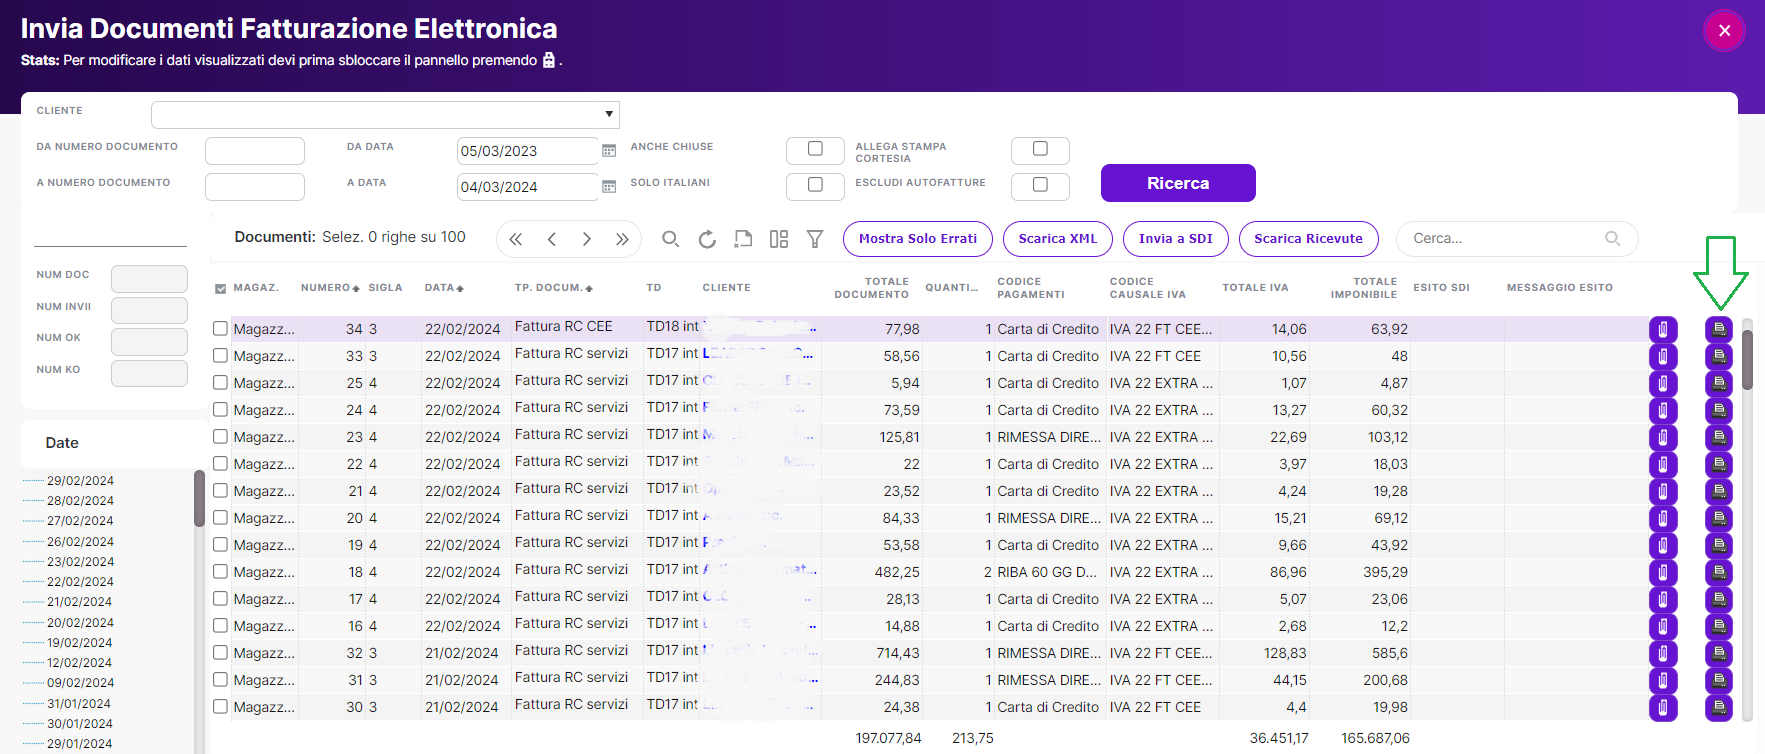
Task: Click the search icon inside the Cerca box
Action: pos(1612,238)
